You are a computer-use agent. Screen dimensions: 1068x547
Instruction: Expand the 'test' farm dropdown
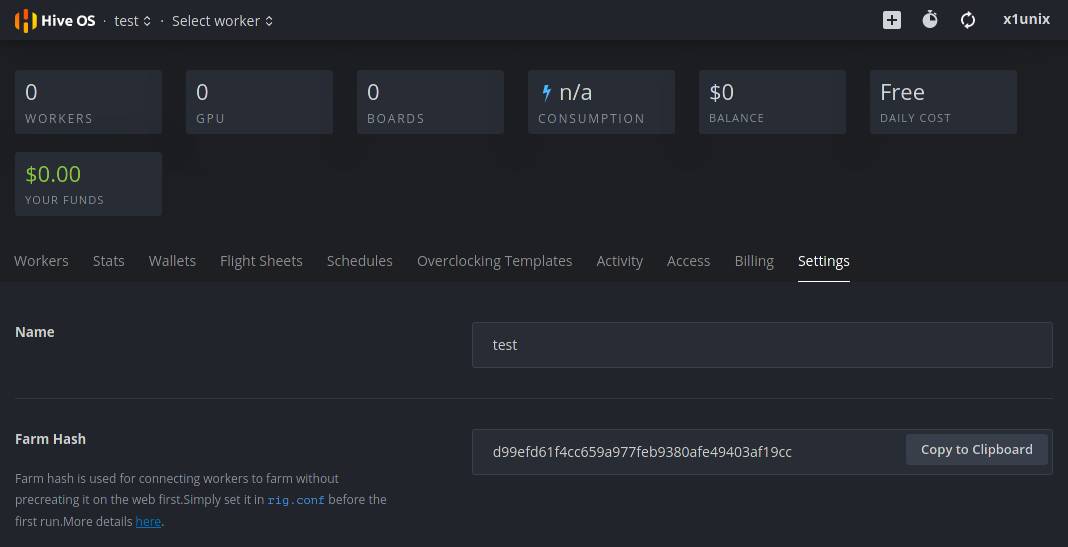[133, 21]
